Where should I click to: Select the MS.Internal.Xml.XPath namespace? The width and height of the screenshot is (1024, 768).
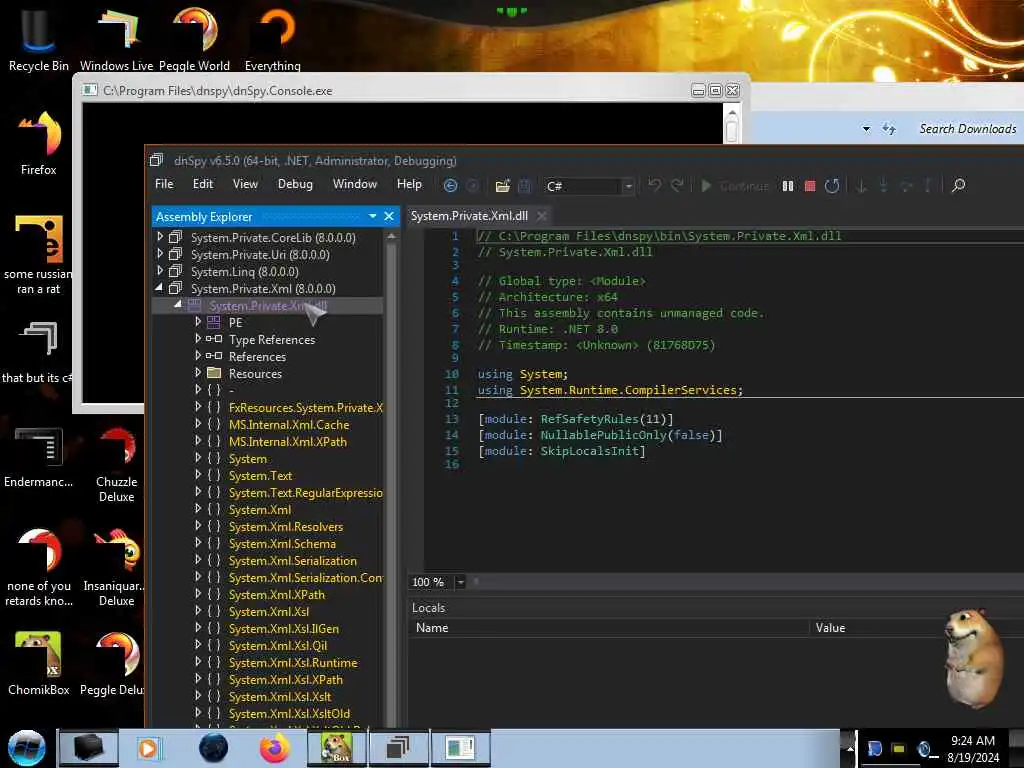pos(287,441)
